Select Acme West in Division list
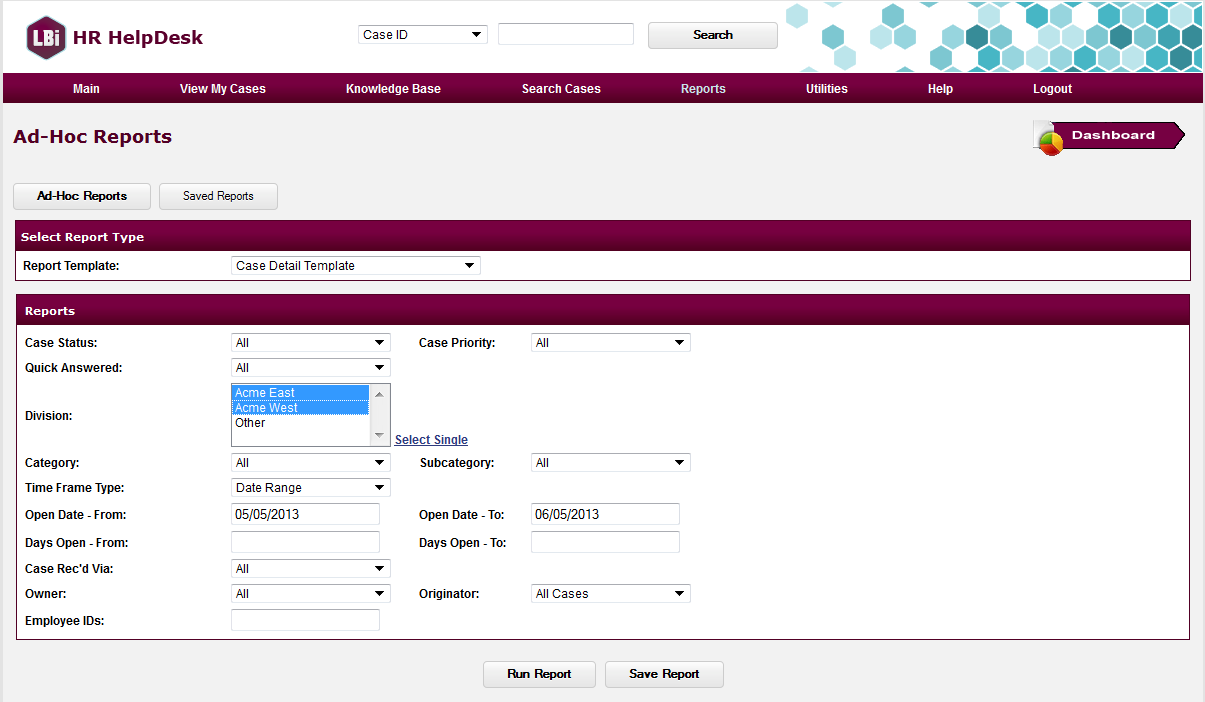1205x702 pixels. coord(300,408)
